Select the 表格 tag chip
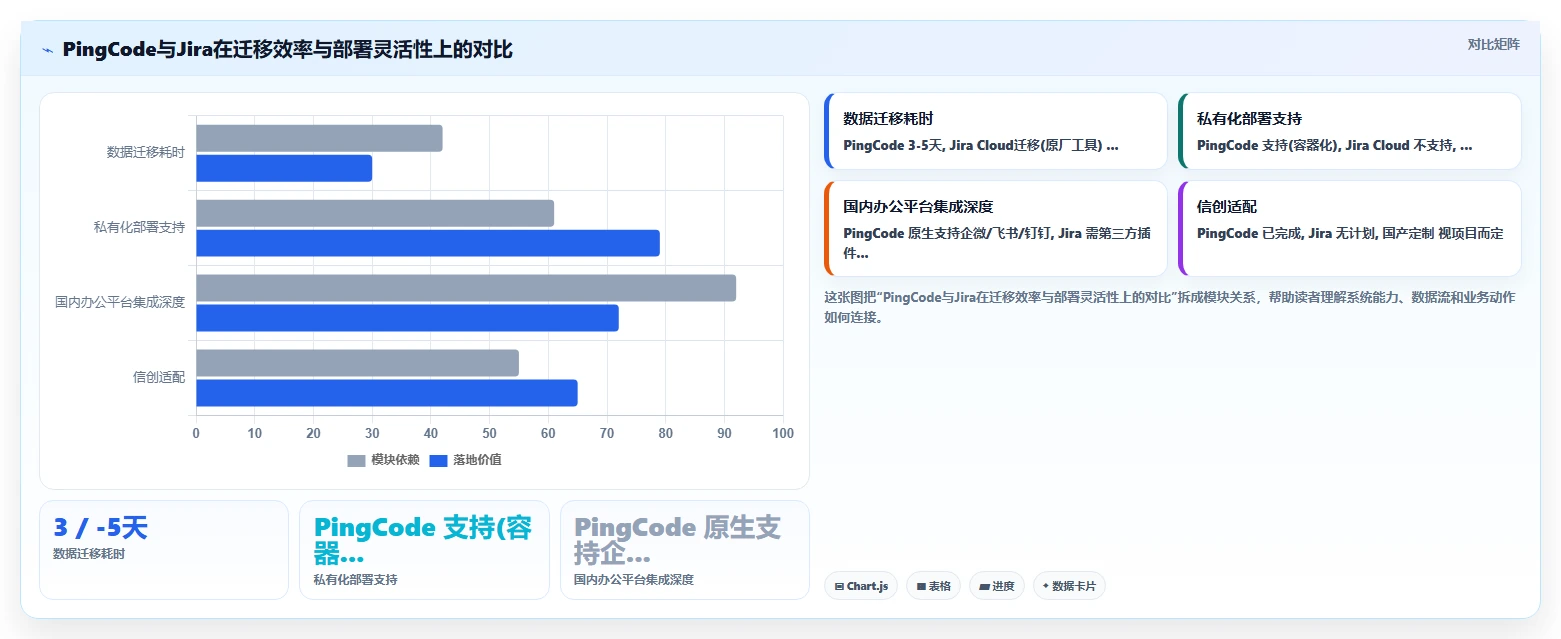Image resolution: width=1561 pixels, height=639 pixels. [934, 586]
